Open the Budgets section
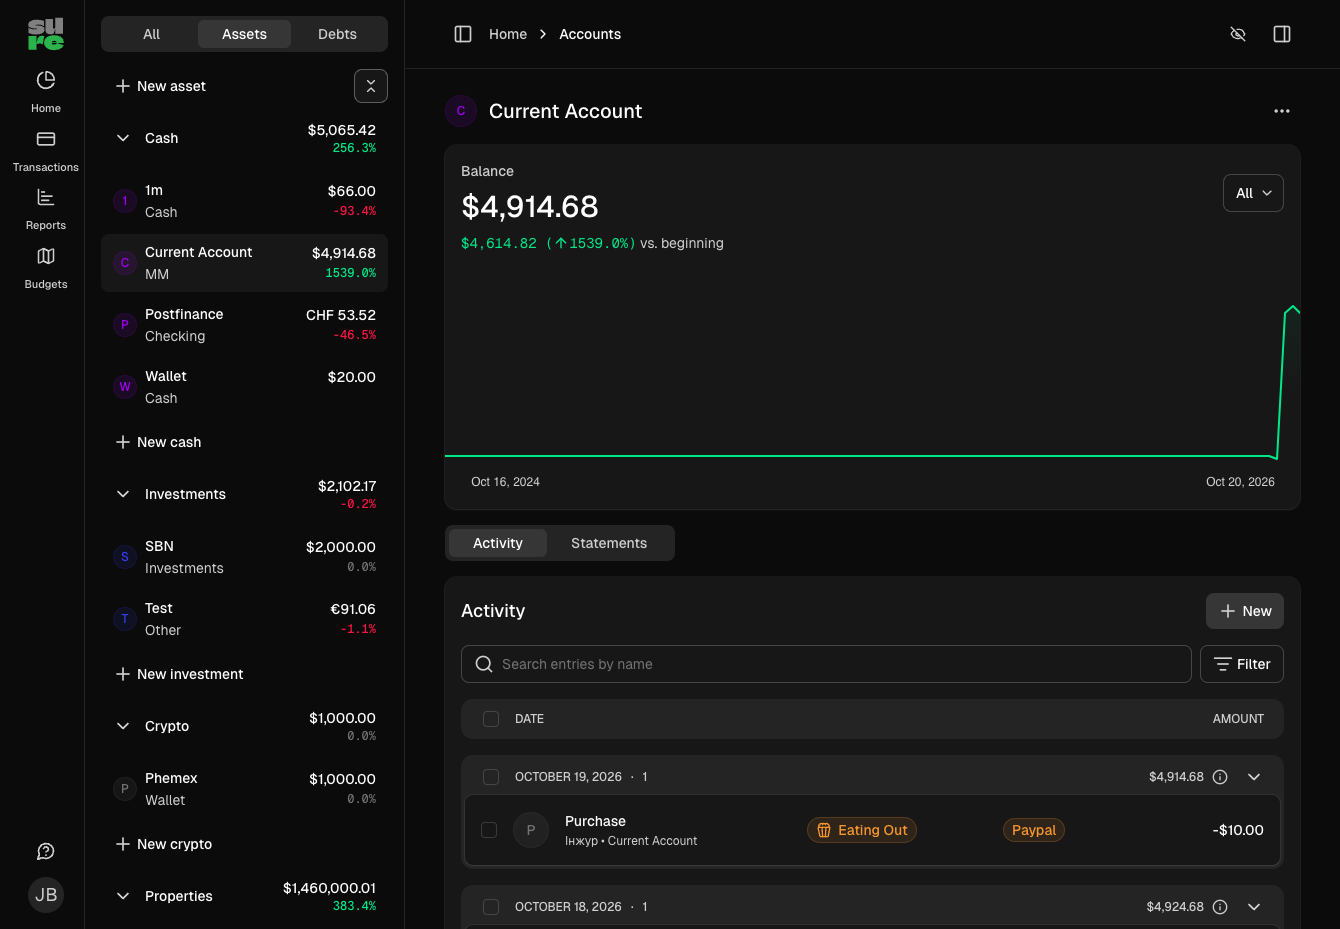This screenshot has width=1340, height=929. point(46,267)
